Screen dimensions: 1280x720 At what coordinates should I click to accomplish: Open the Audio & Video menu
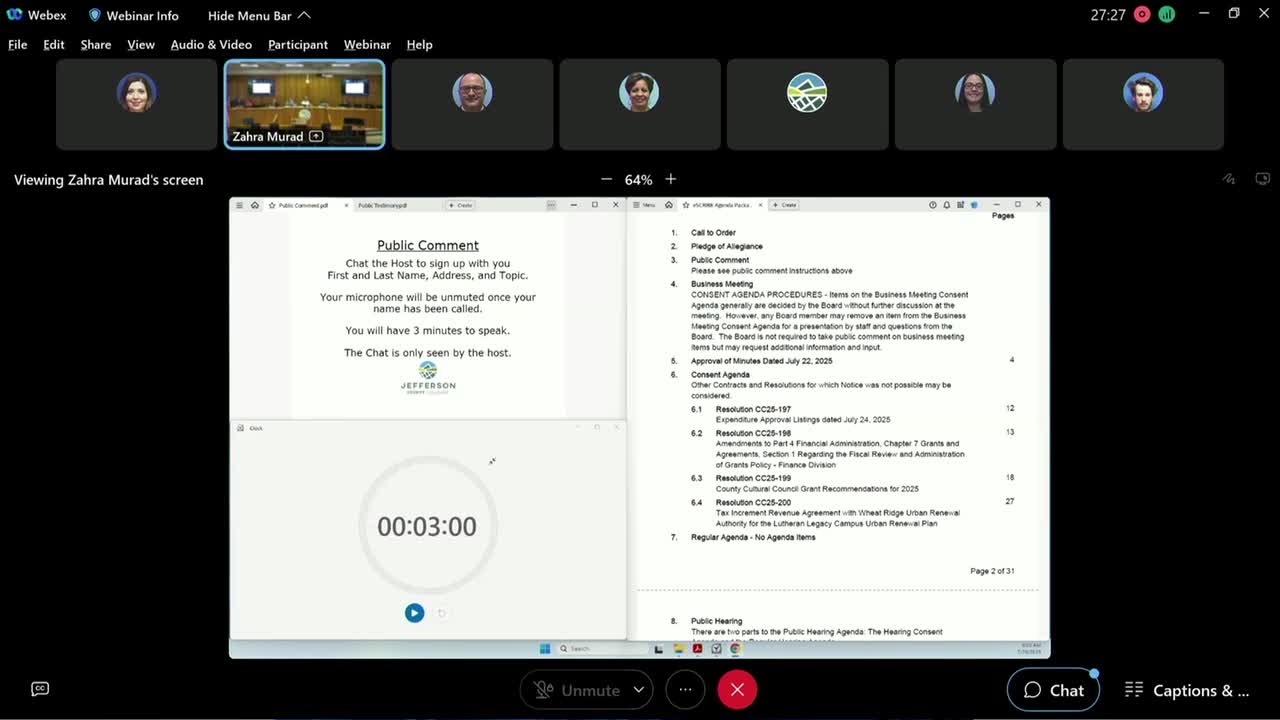211,45
